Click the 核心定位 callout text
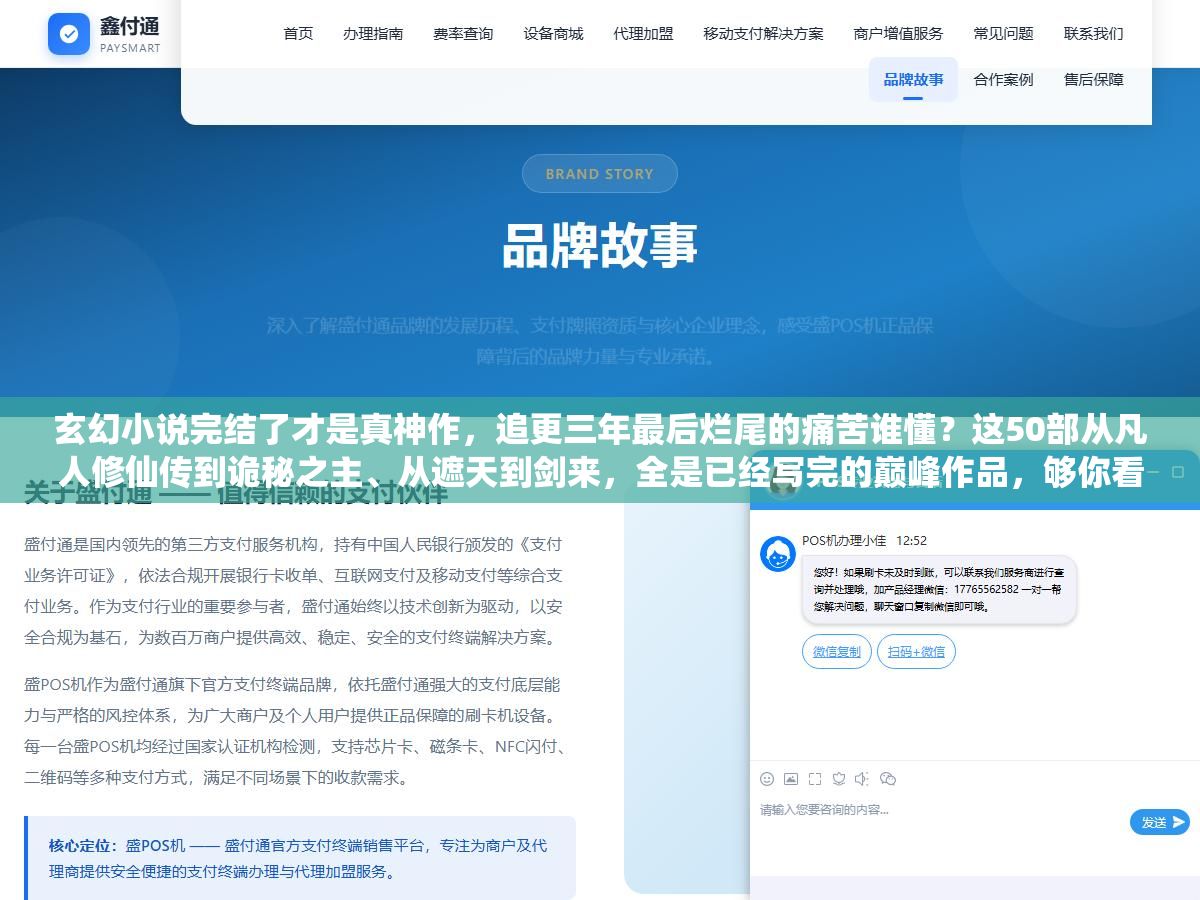The height and width of the screenshot is (900, 1200). tap(299, 858)
